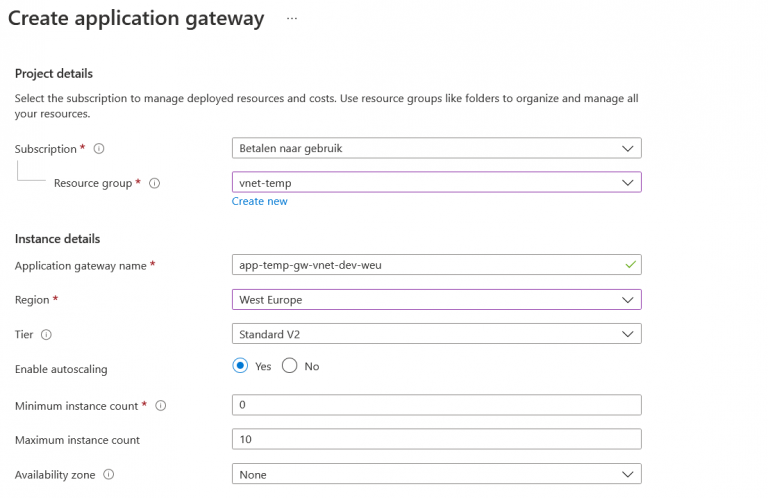
Task: Select No for Enable autoscaling
Action: (290, 366)
